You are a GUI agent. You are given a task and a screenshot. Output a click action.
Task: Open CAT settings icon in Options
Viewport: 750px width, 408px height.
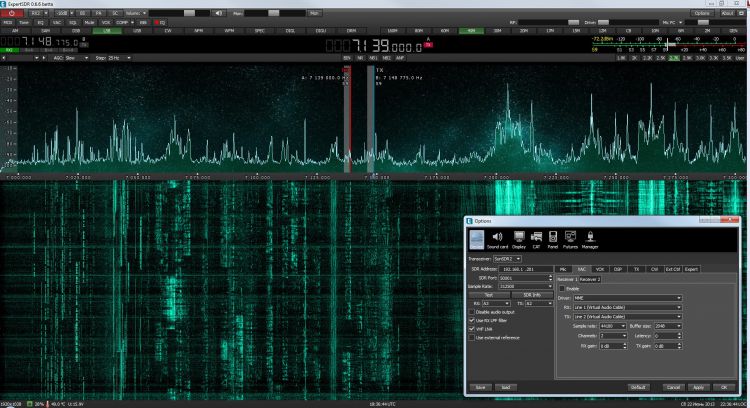click(x=536, y=240)
